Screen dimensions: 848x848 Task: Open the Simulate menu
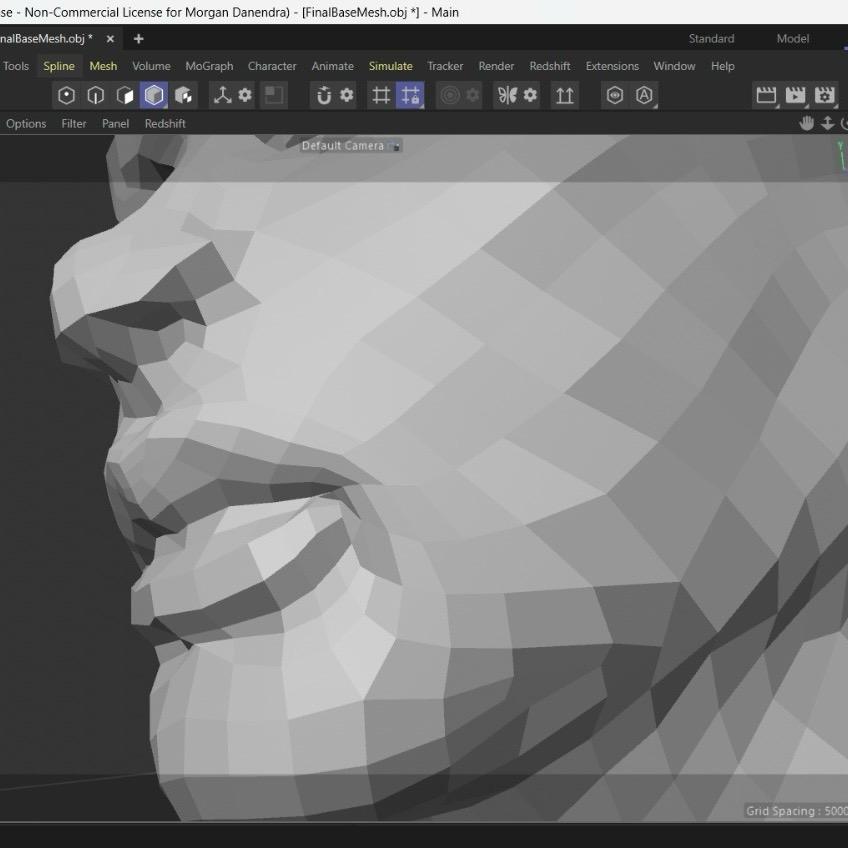tap(390, 66)
